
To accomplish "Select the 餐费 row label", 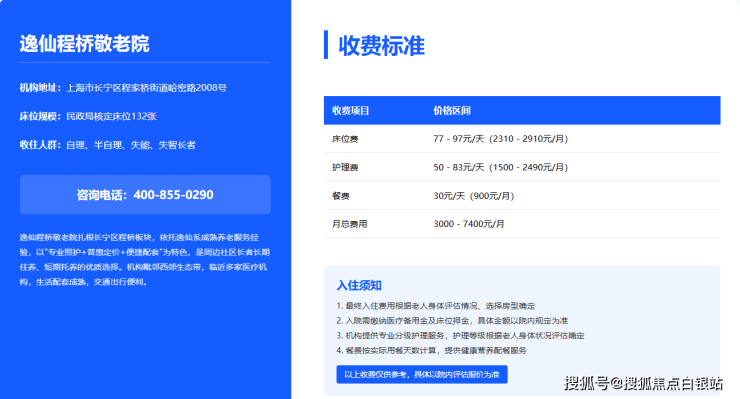I will (341, 195).
